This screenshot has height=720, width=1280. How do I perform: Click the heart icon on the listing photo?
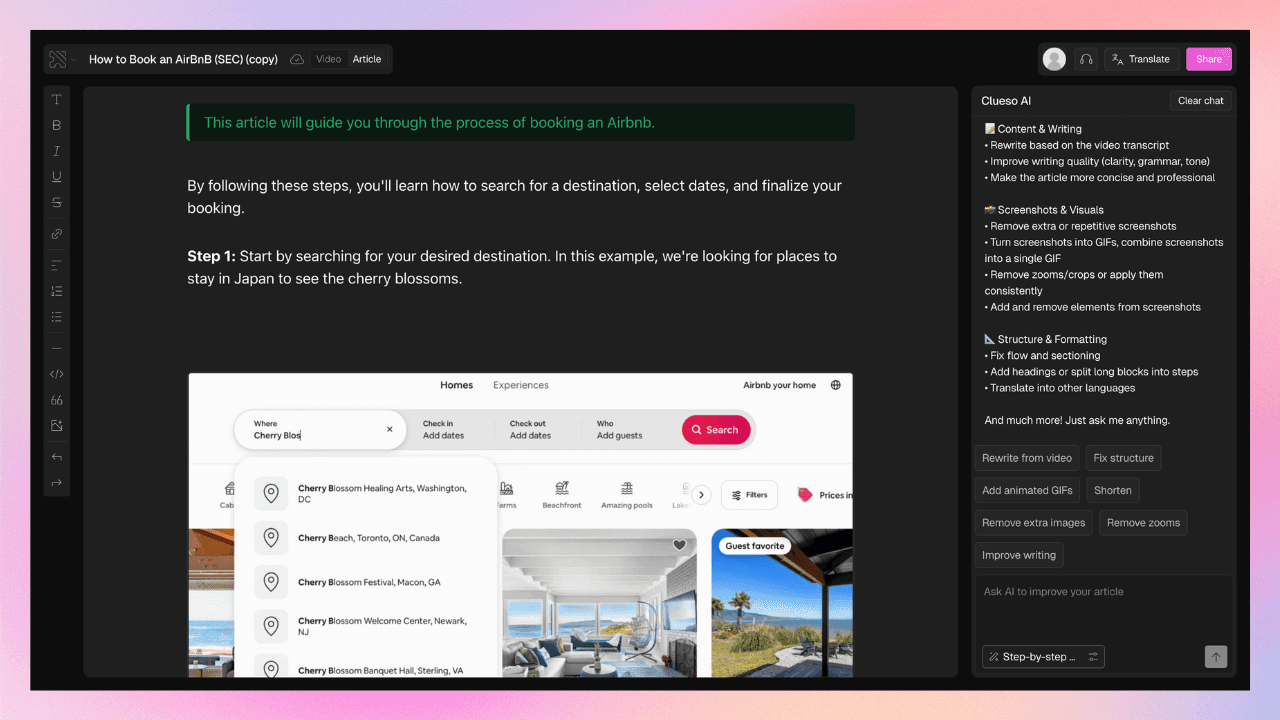[x=679, y=545]
